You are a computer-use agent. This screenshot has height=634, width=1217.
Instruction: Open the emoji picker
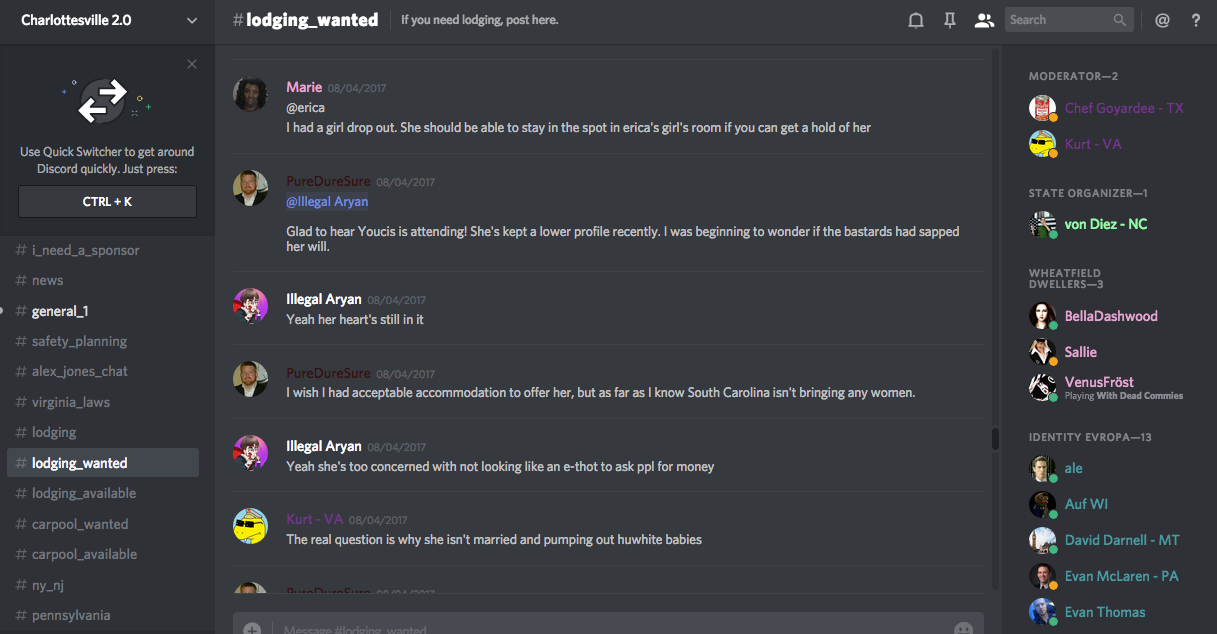963,629
